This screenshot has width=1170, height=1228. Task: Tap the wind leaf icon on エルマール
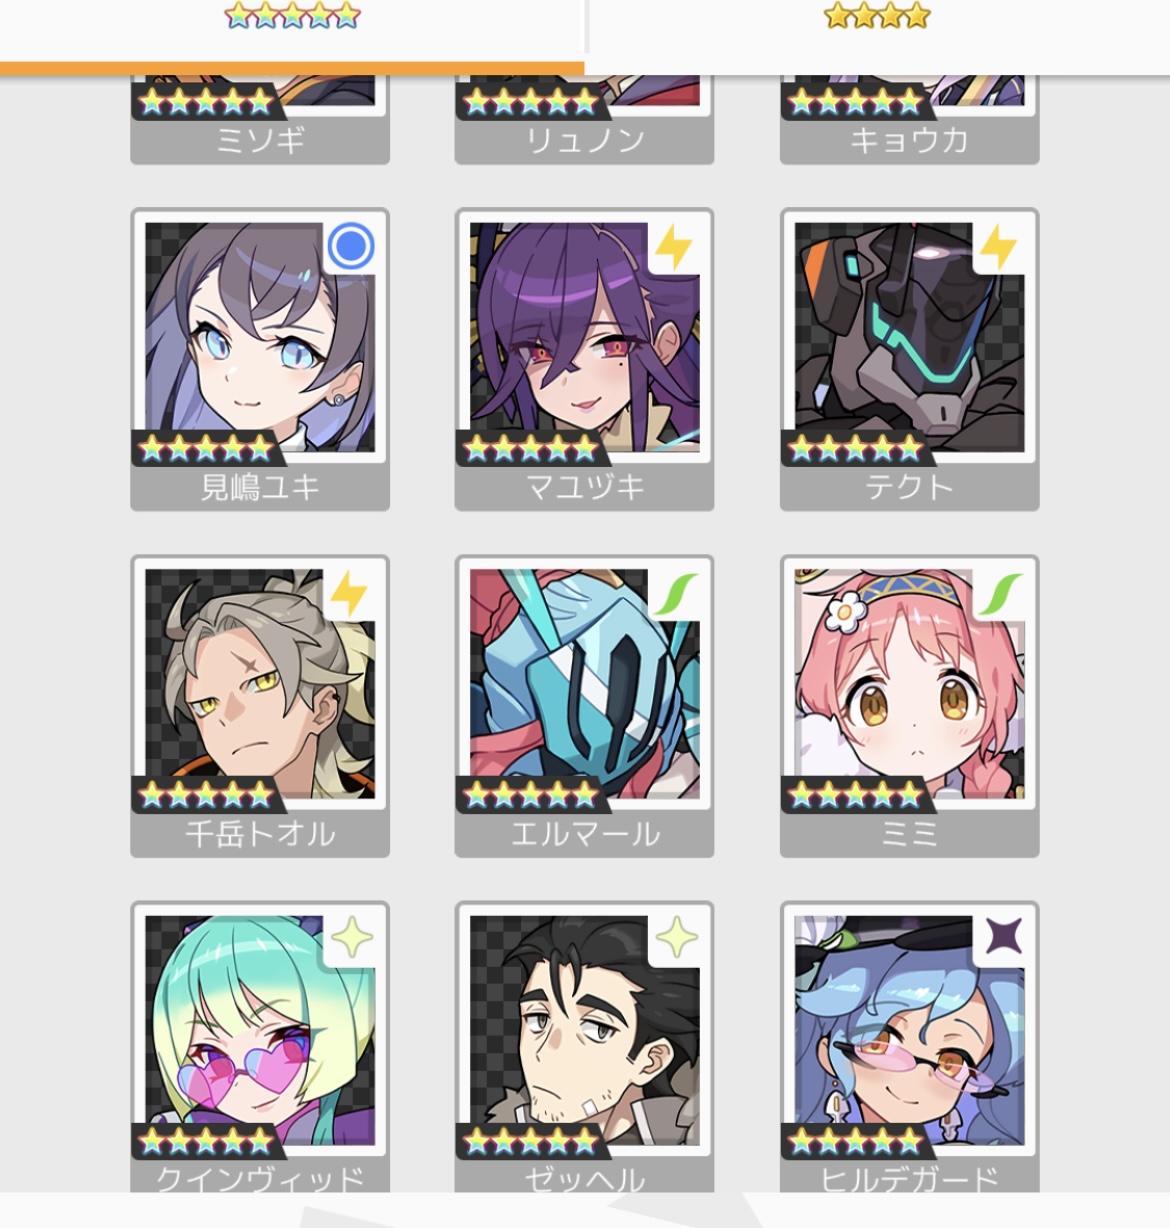pos(675,594)
